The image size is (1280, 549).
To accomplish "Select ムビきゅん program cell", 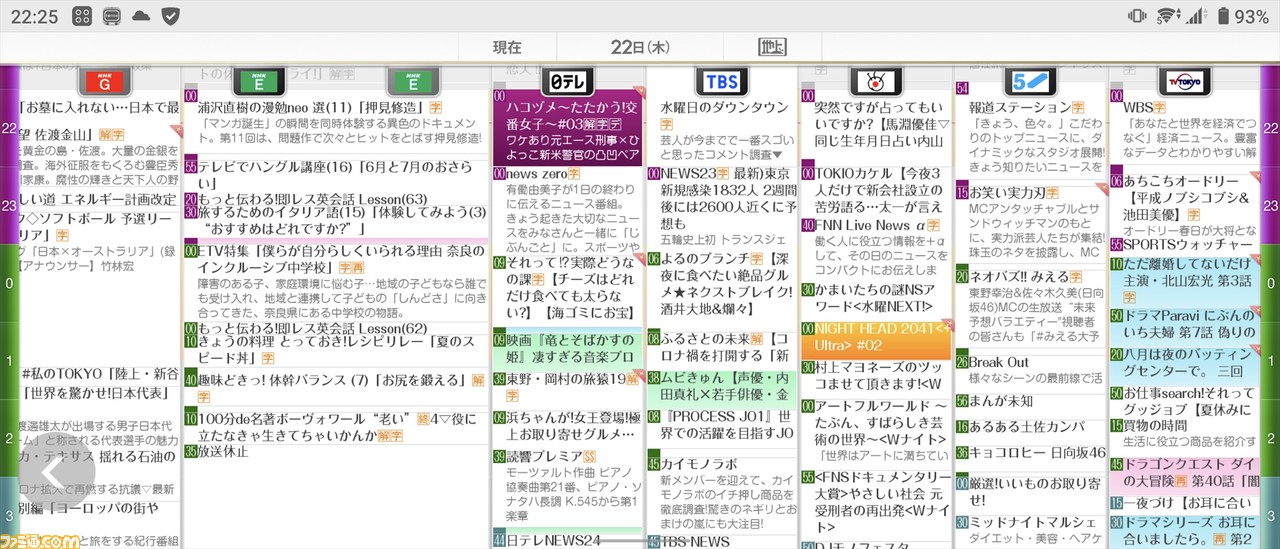I will click(722, 387).
